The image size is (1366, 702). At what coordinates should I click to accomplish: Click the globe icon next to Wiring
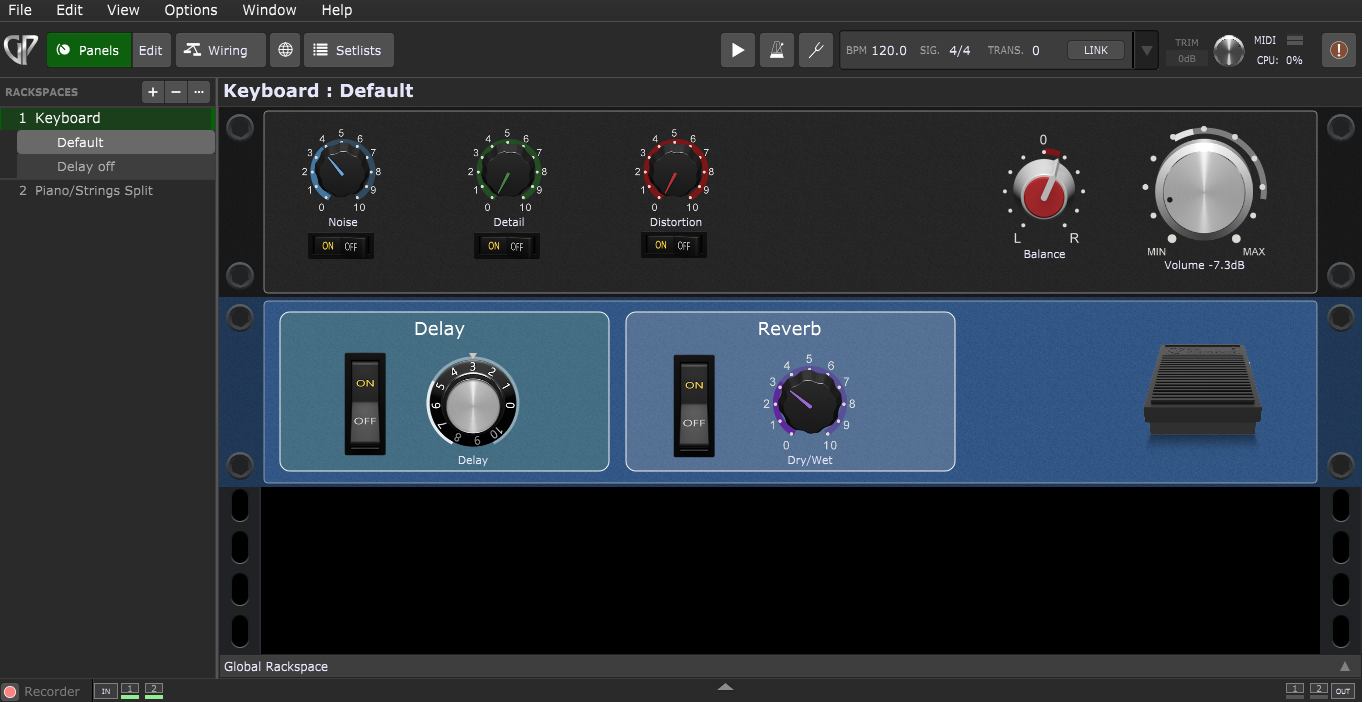coord(286,50)
